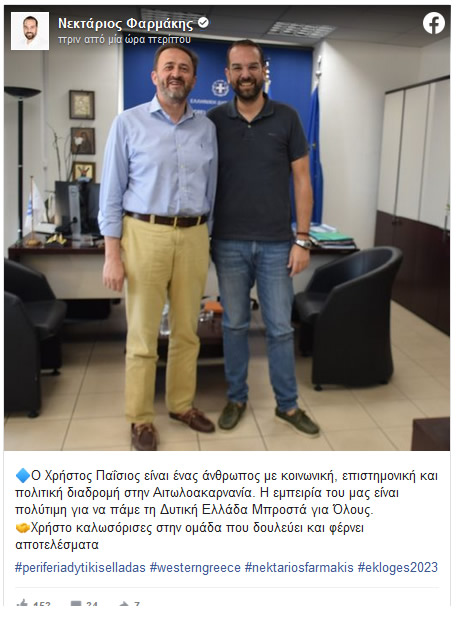Follow the #ekloges2023 hashtag

(398, 568)
